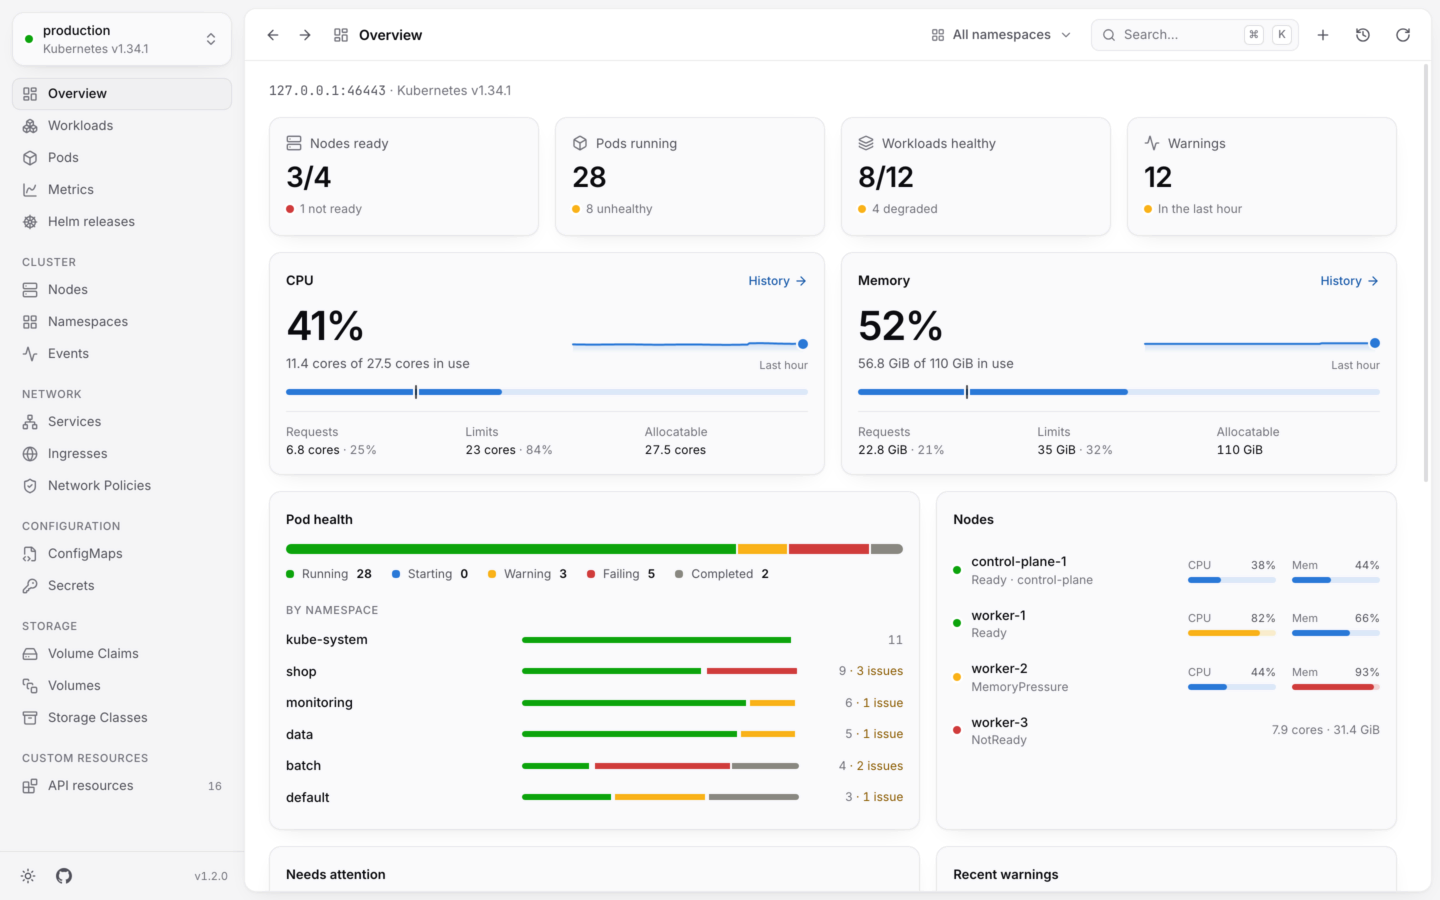
Task: Click the forward navigation arrow
Action: 305,35
